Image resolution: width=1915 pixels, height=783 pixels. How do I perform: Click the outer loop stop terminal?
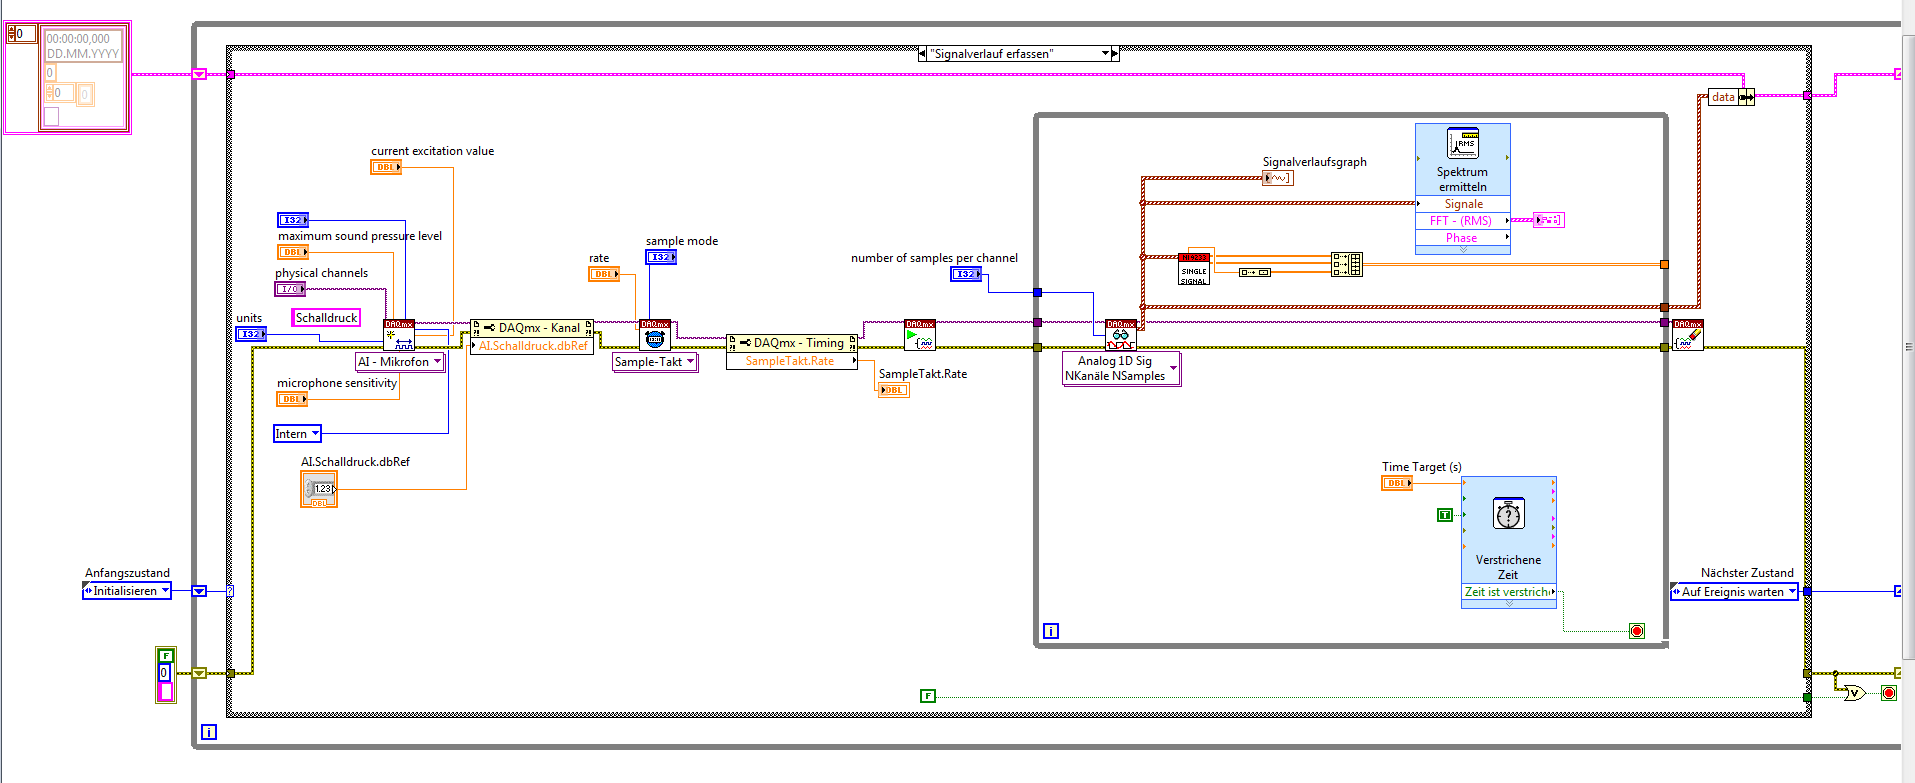(x=1889, y=693)
